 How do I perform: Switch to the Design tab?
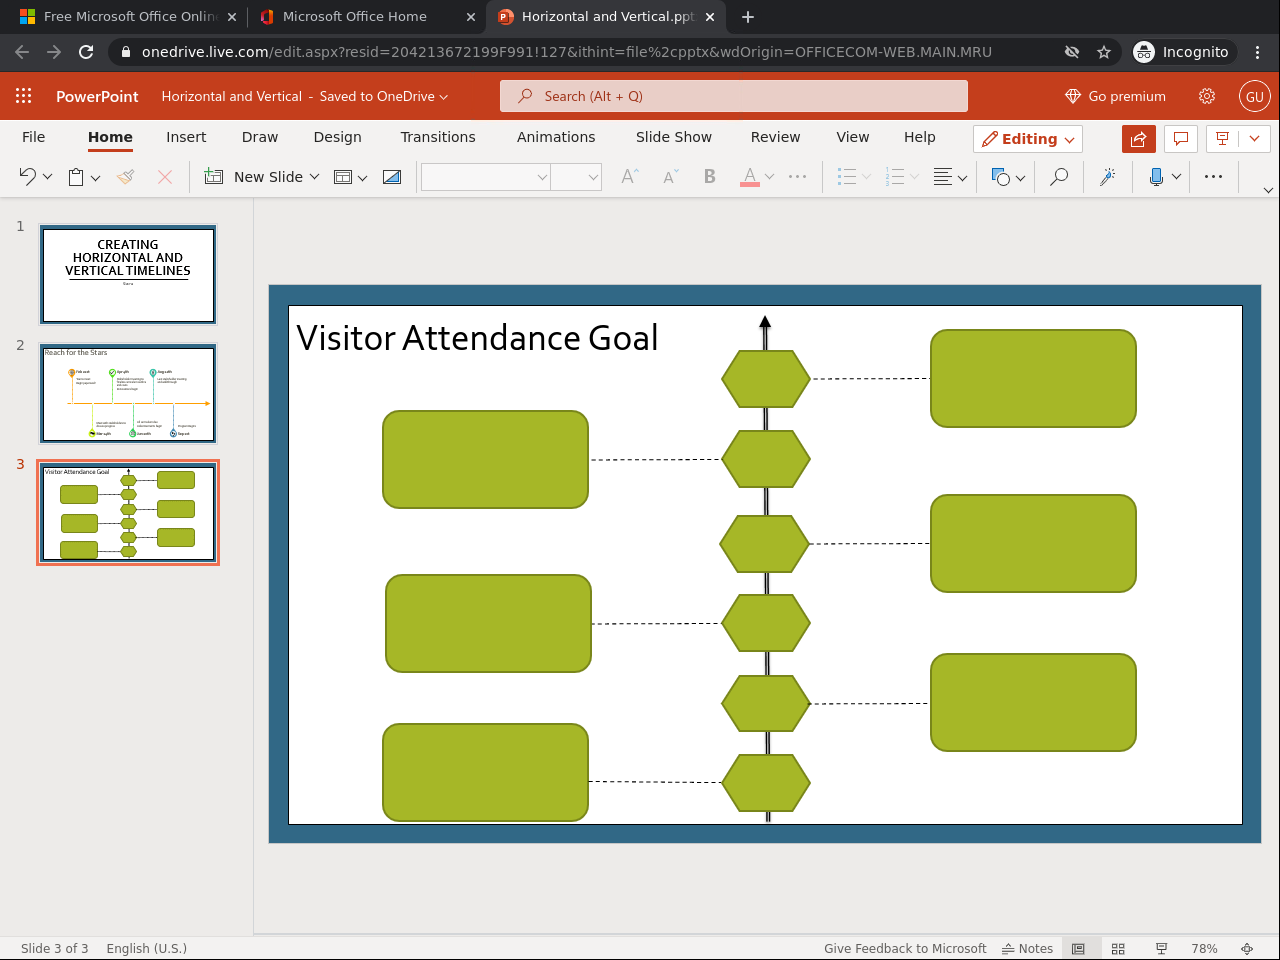click(x=338, y=137)
